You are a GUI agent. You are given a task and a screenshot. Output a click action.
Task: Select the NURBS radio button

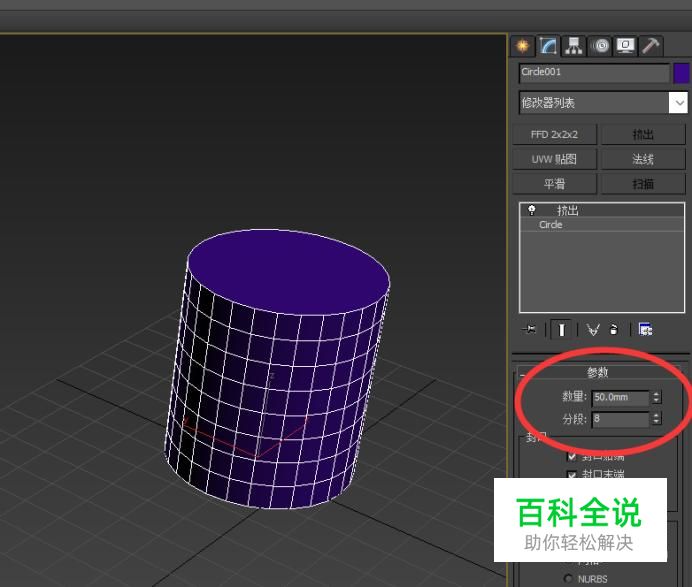[570, 579]
